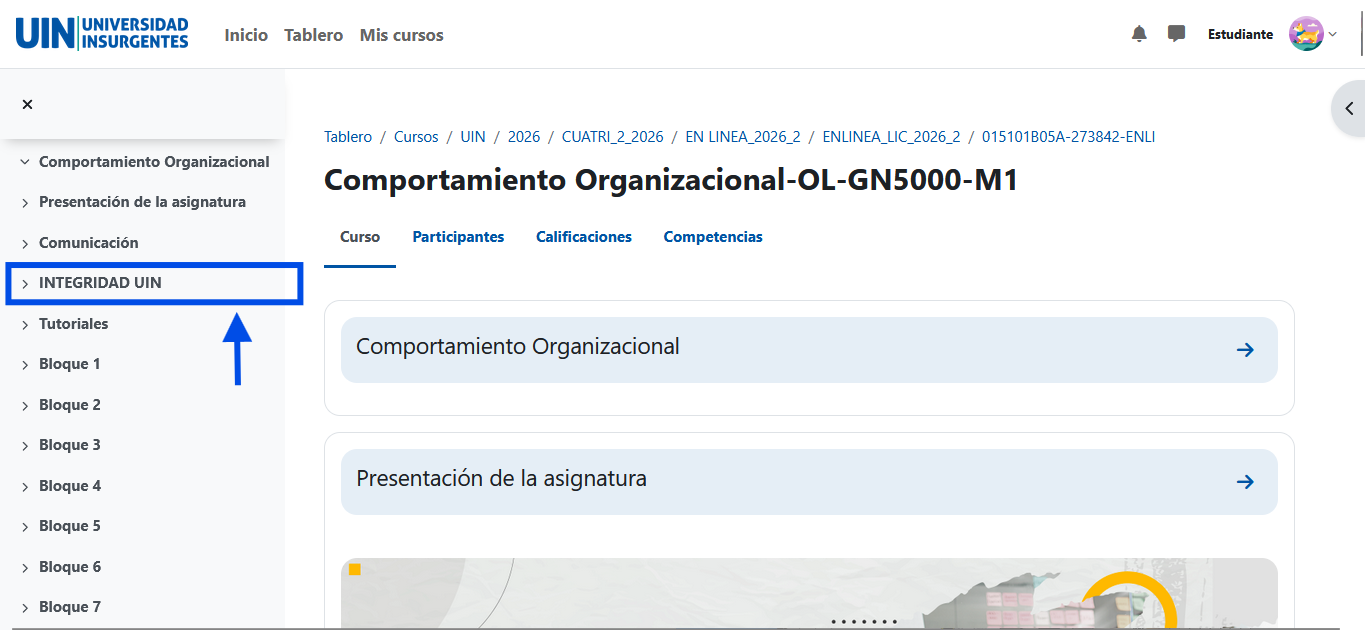This screenshot has width=1365, height=630.
Task: Collapse Comportamiento Organizacional sidebar section
Action: (x=25, y=162)
